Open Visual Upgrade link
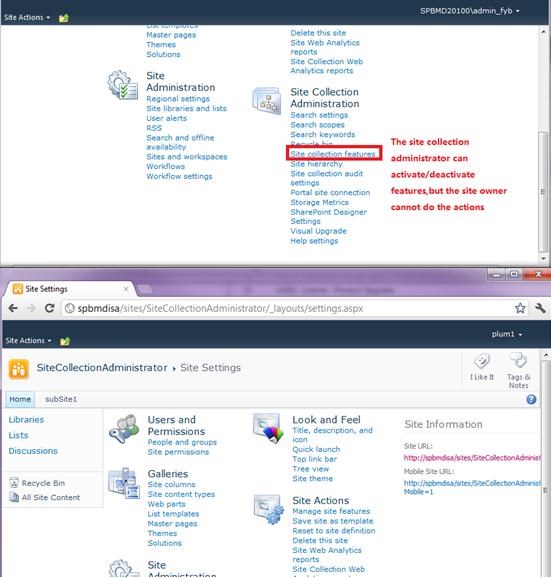 pos(318,231)
